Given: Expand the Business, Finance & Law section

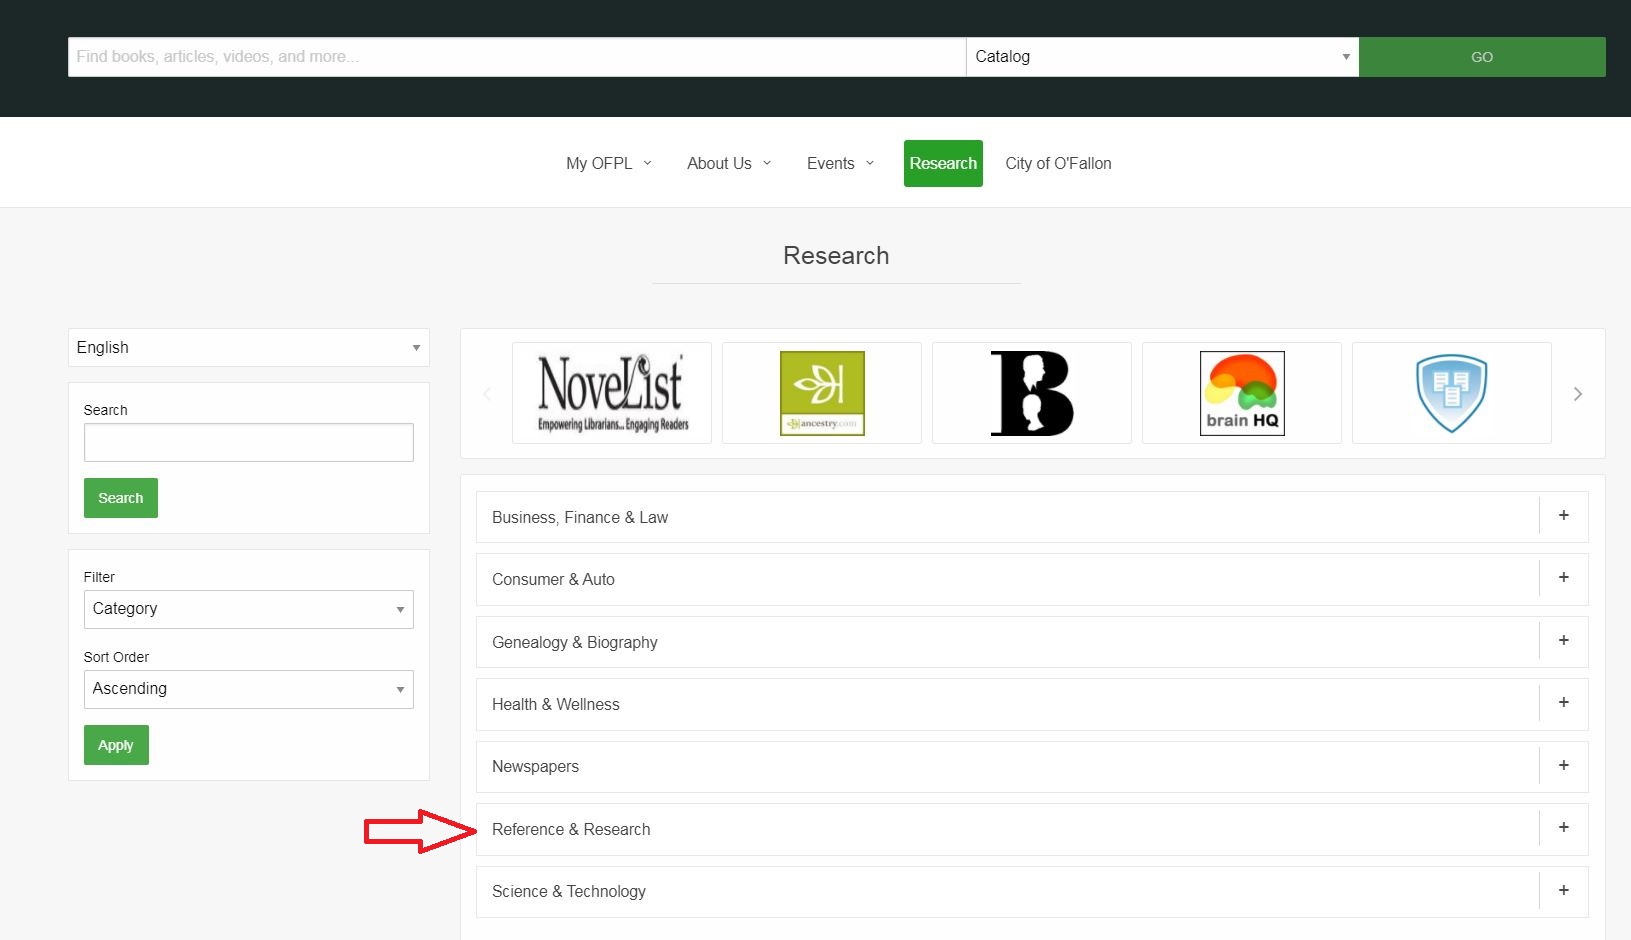Looking at the screenshot, I should pyautogui.click(x=1563, y=516).
